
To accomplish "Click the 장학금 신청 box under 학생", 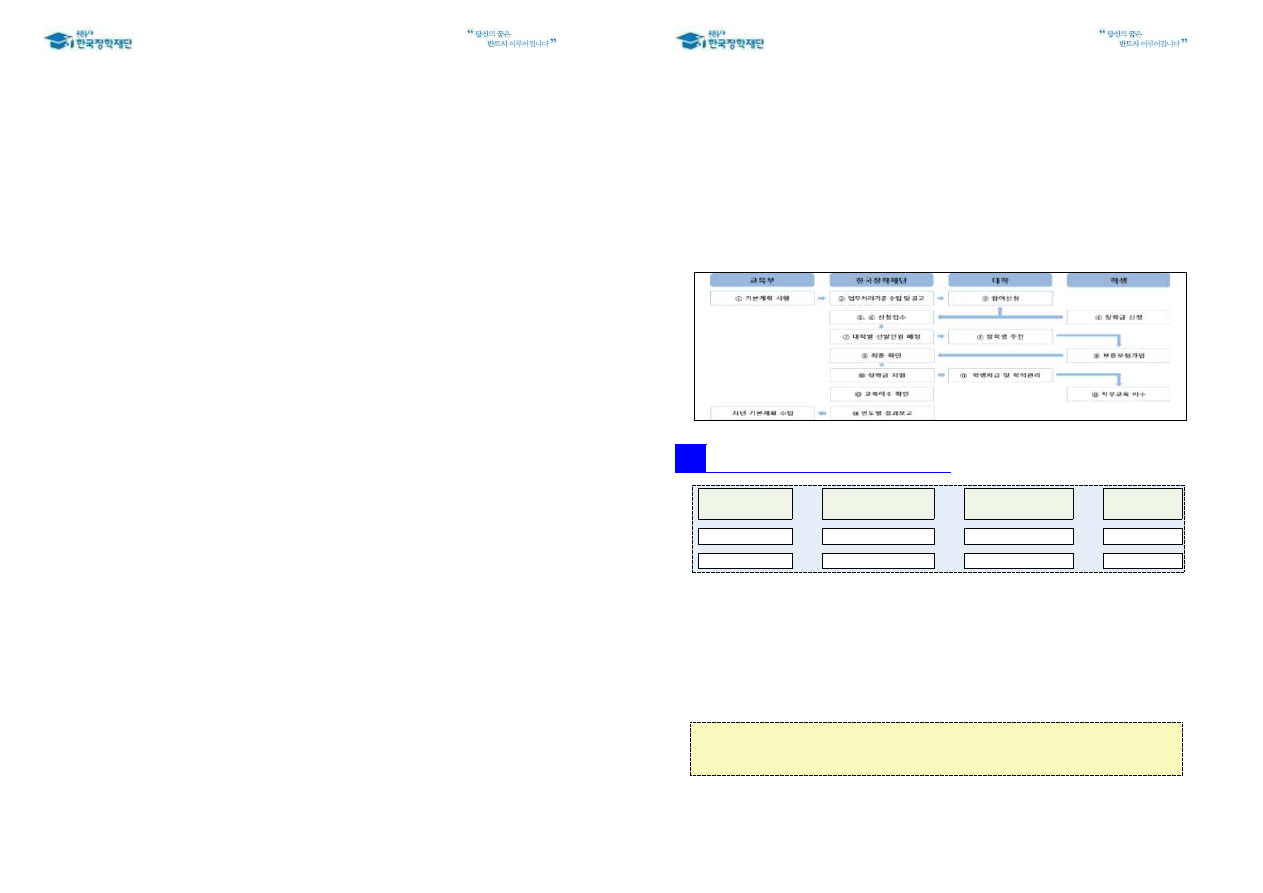I will pyautogui.click(x=1117, y=317).
